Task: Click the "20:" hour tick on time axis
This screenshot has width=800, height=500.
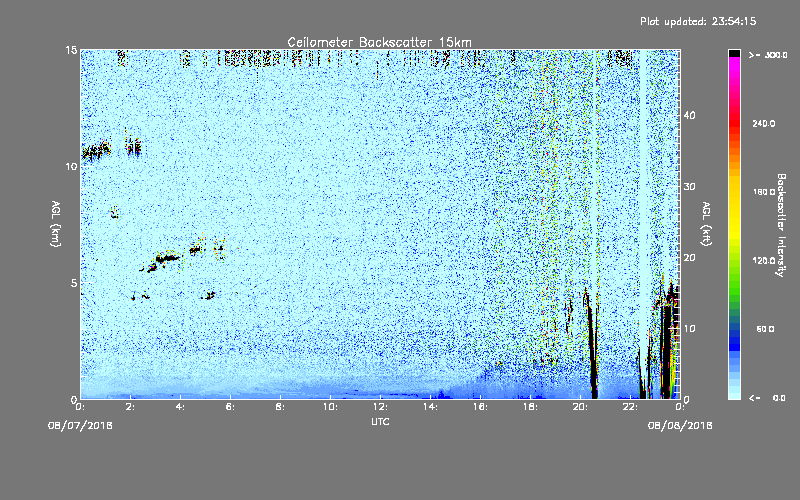Action: point(580,407)
